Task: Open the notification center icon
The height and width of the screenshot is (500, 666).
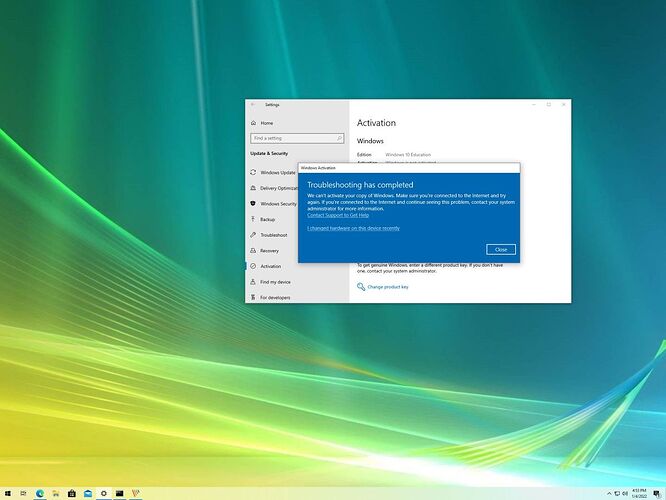Action: coord(657,493)
